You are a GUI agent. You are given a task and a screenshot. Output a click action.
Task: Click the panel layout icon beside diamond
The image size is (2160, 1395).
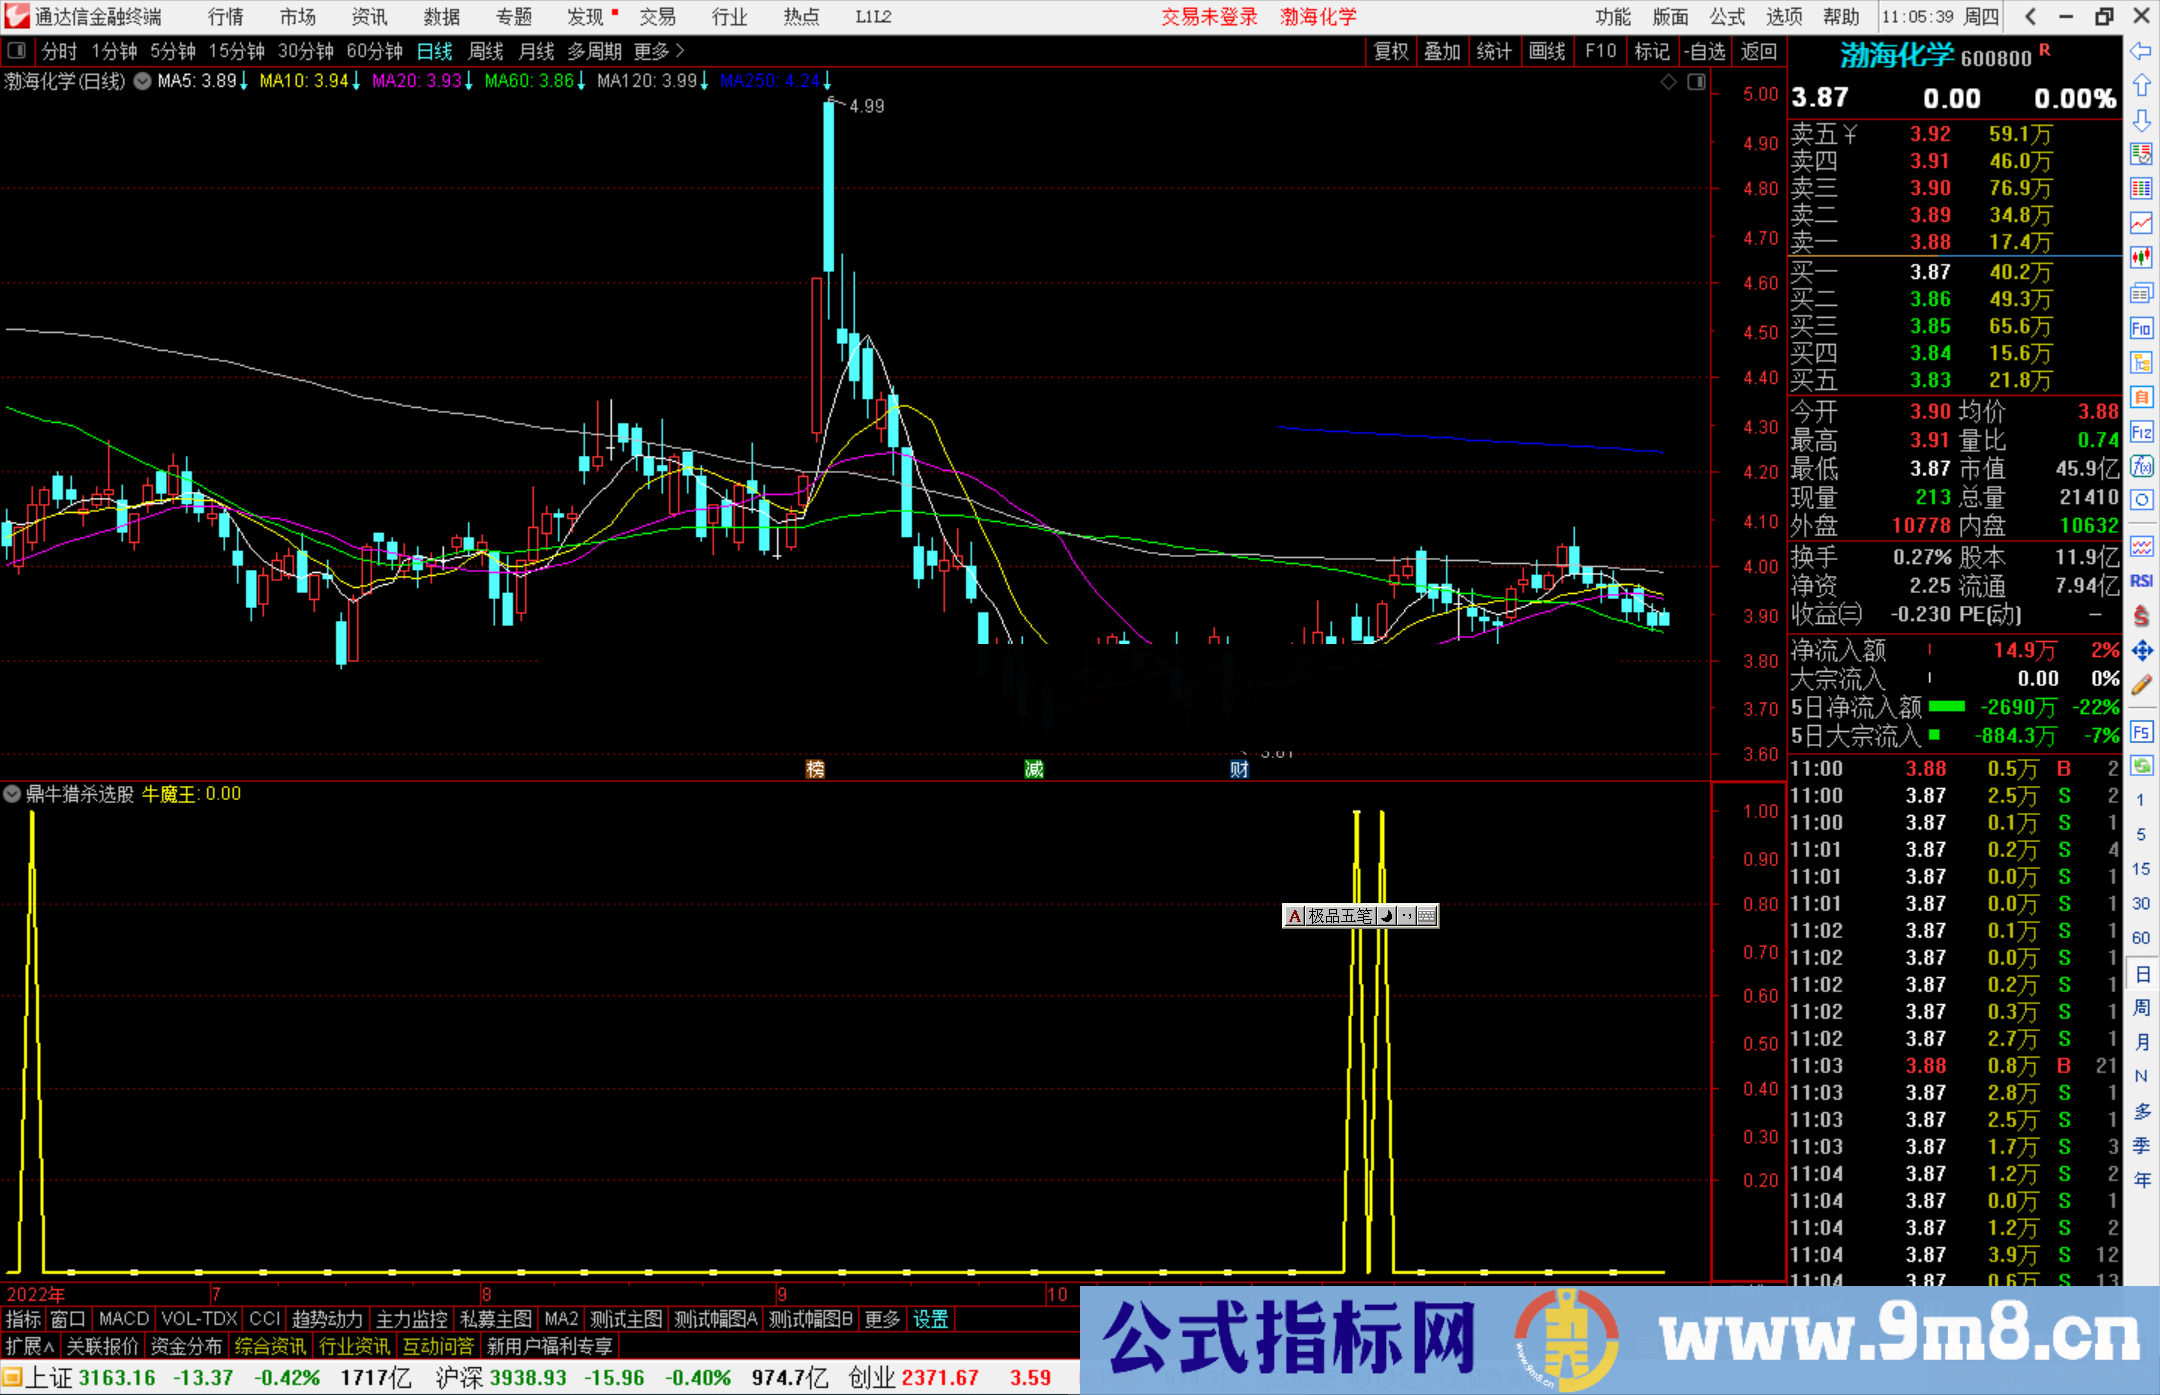(x=1696, y=82)
